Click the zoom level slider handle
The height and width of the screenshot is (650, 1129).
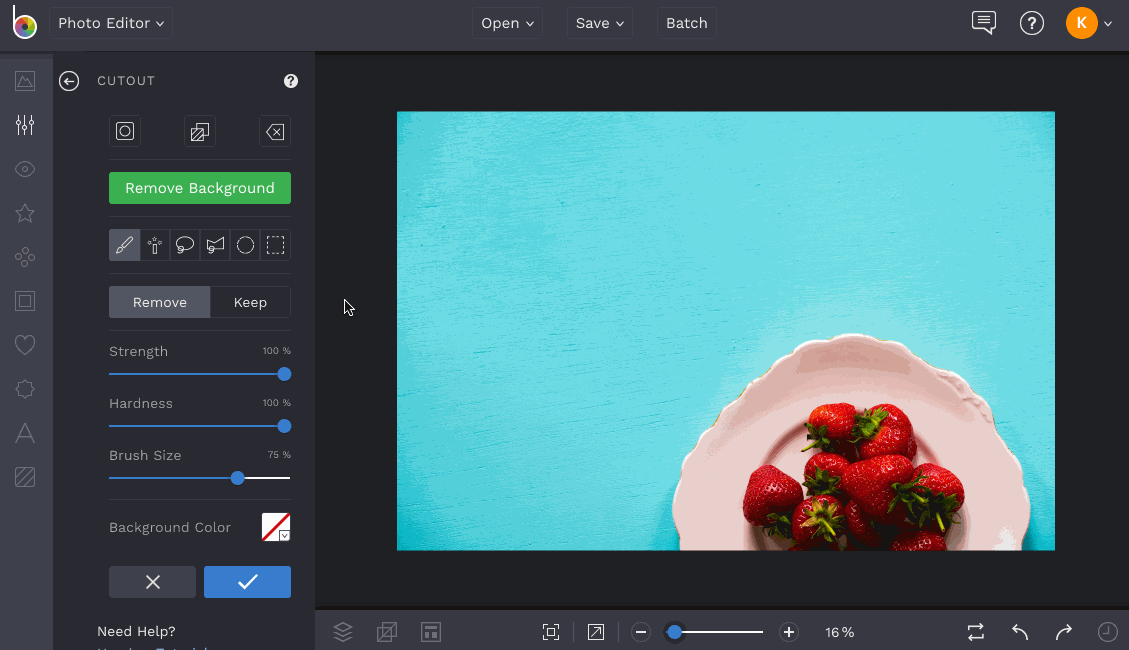(674, 632)
